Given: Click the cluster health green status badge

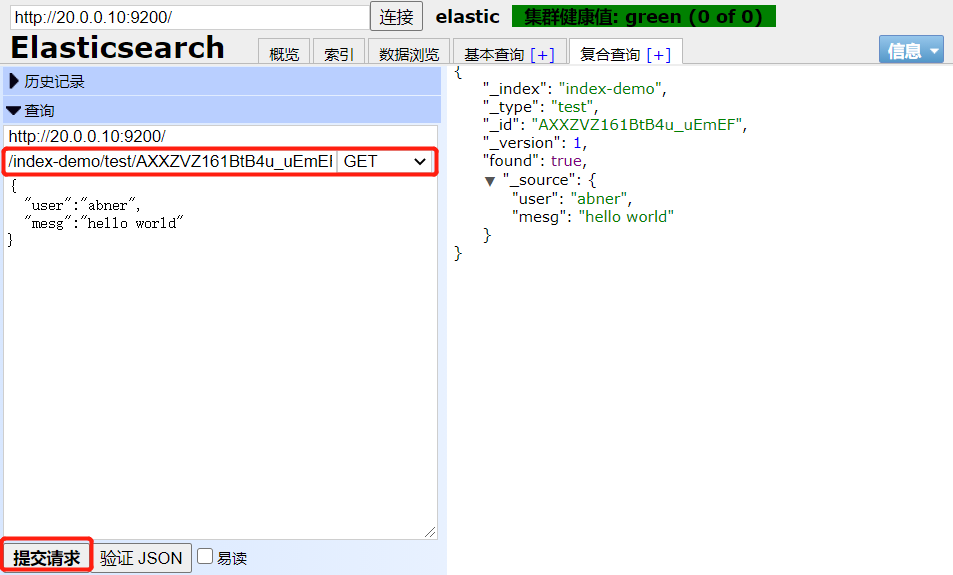Looking at the screenshot, I should pos(644,16).
